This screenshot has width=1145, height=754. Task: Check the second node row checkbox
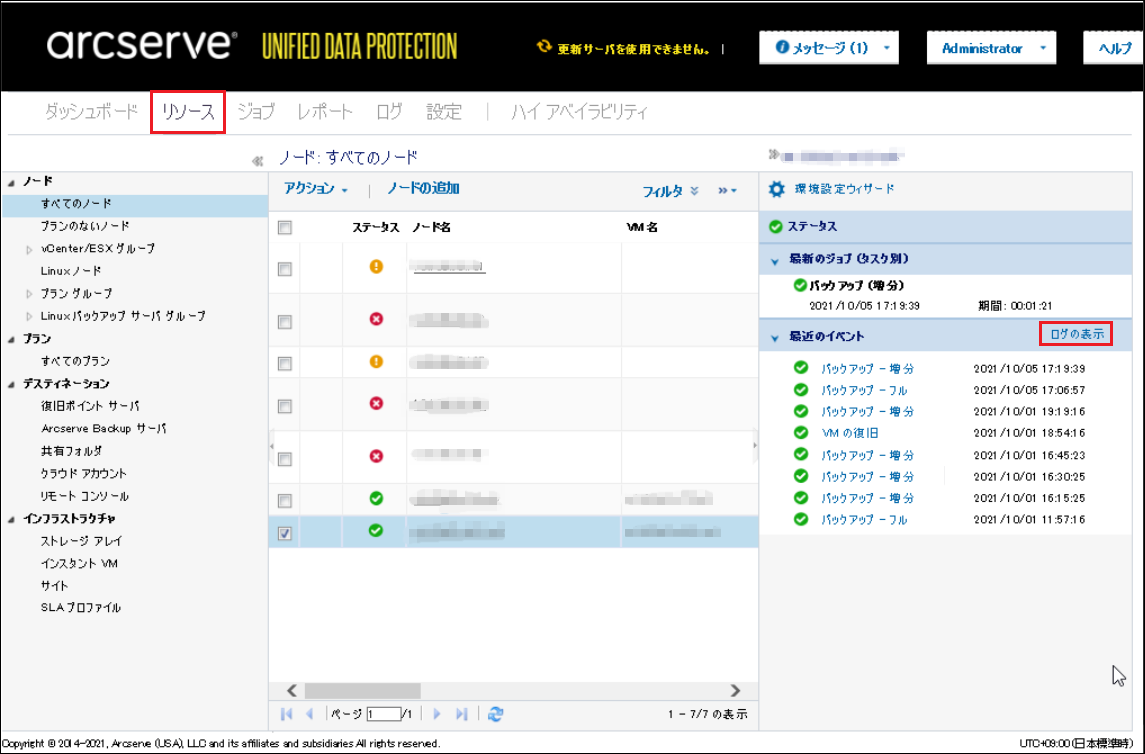(285, 321)
